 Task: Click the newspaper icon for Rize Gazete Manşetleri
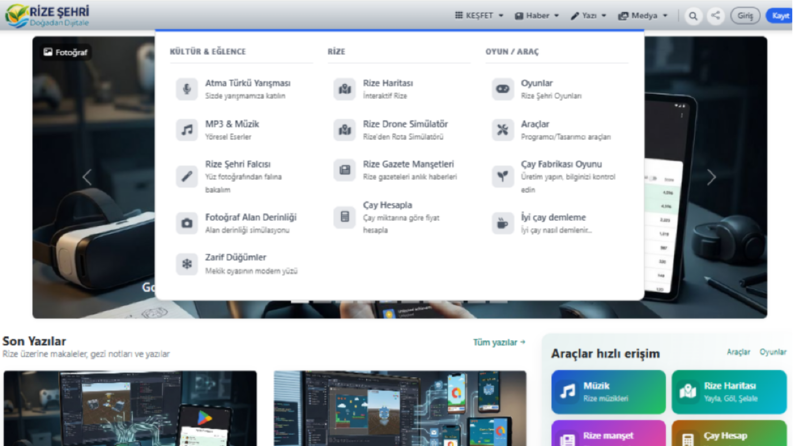click(344, 170)
